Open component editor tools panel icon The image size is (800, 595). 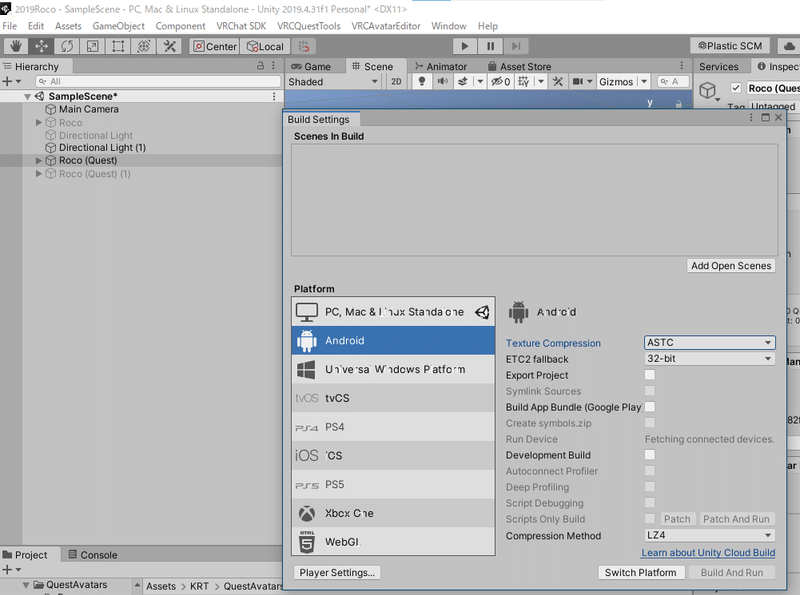pyautogui.click(x=558, y=81)
